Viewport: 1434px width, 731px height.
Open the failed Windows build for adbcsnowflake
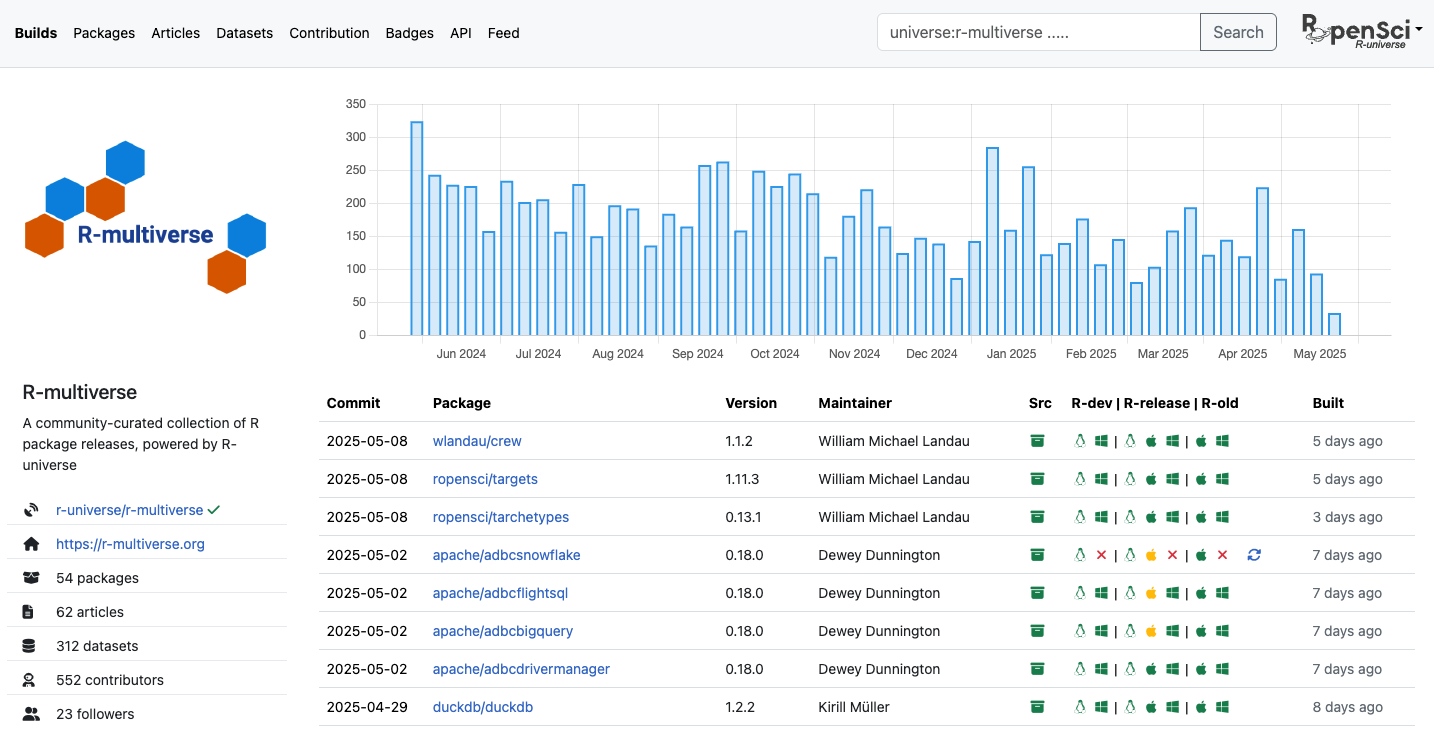pos(1101,554)
